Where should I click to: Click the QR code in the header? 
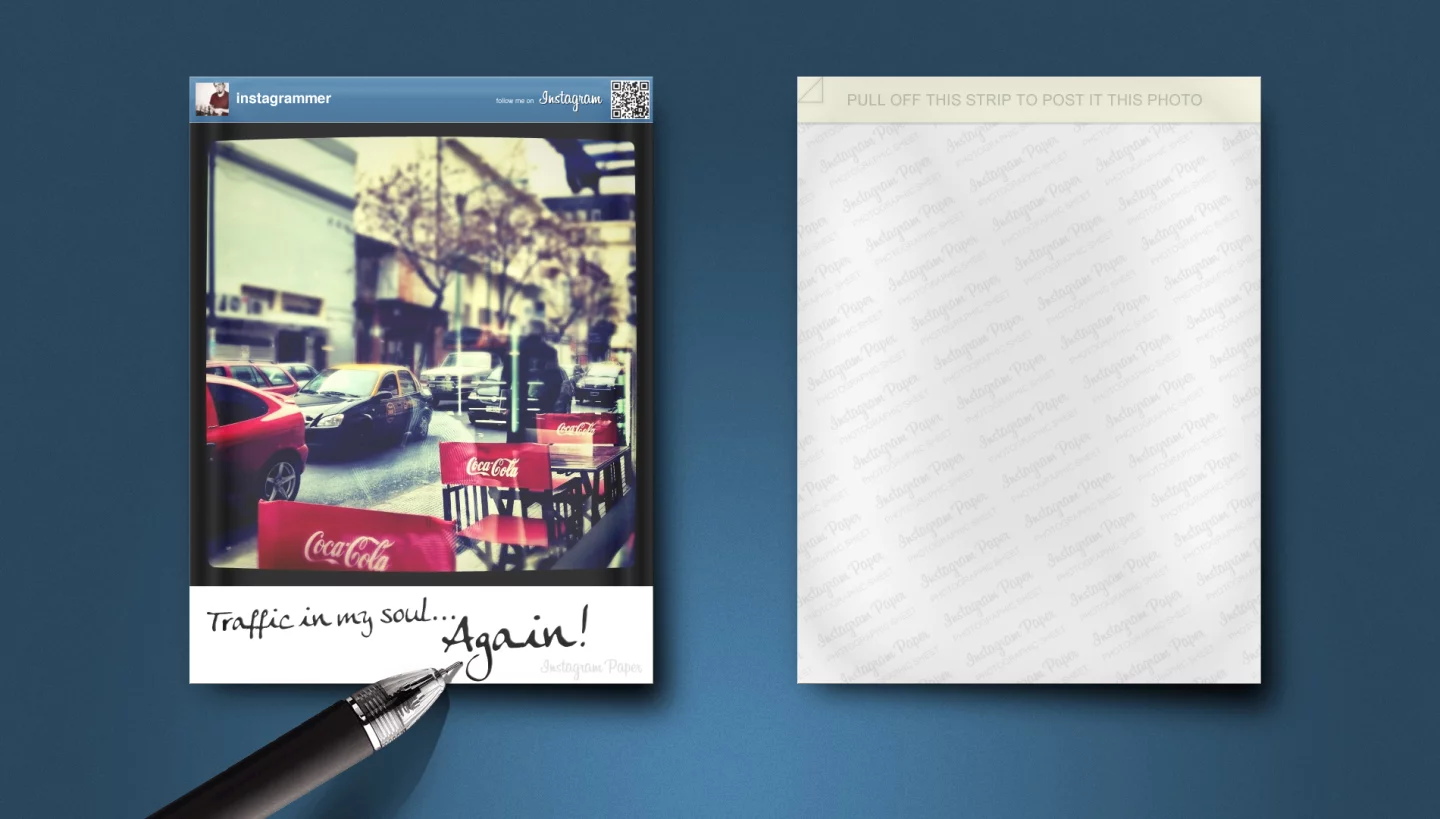tap(630, 99)
